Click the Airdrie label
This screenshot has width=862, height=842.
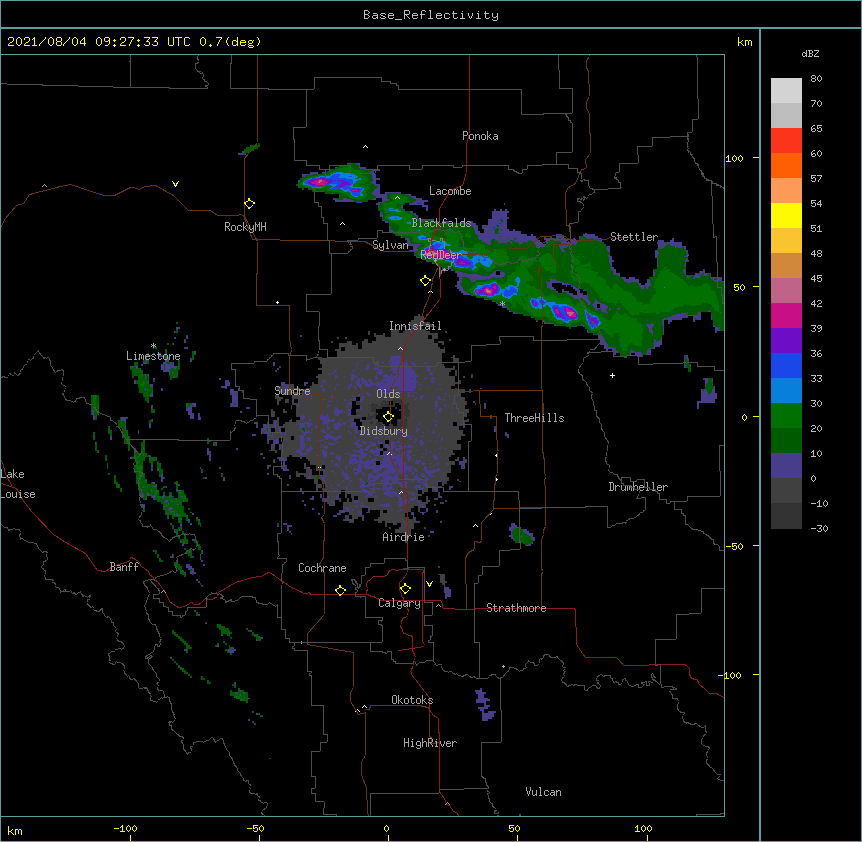(x=403, y=537)
